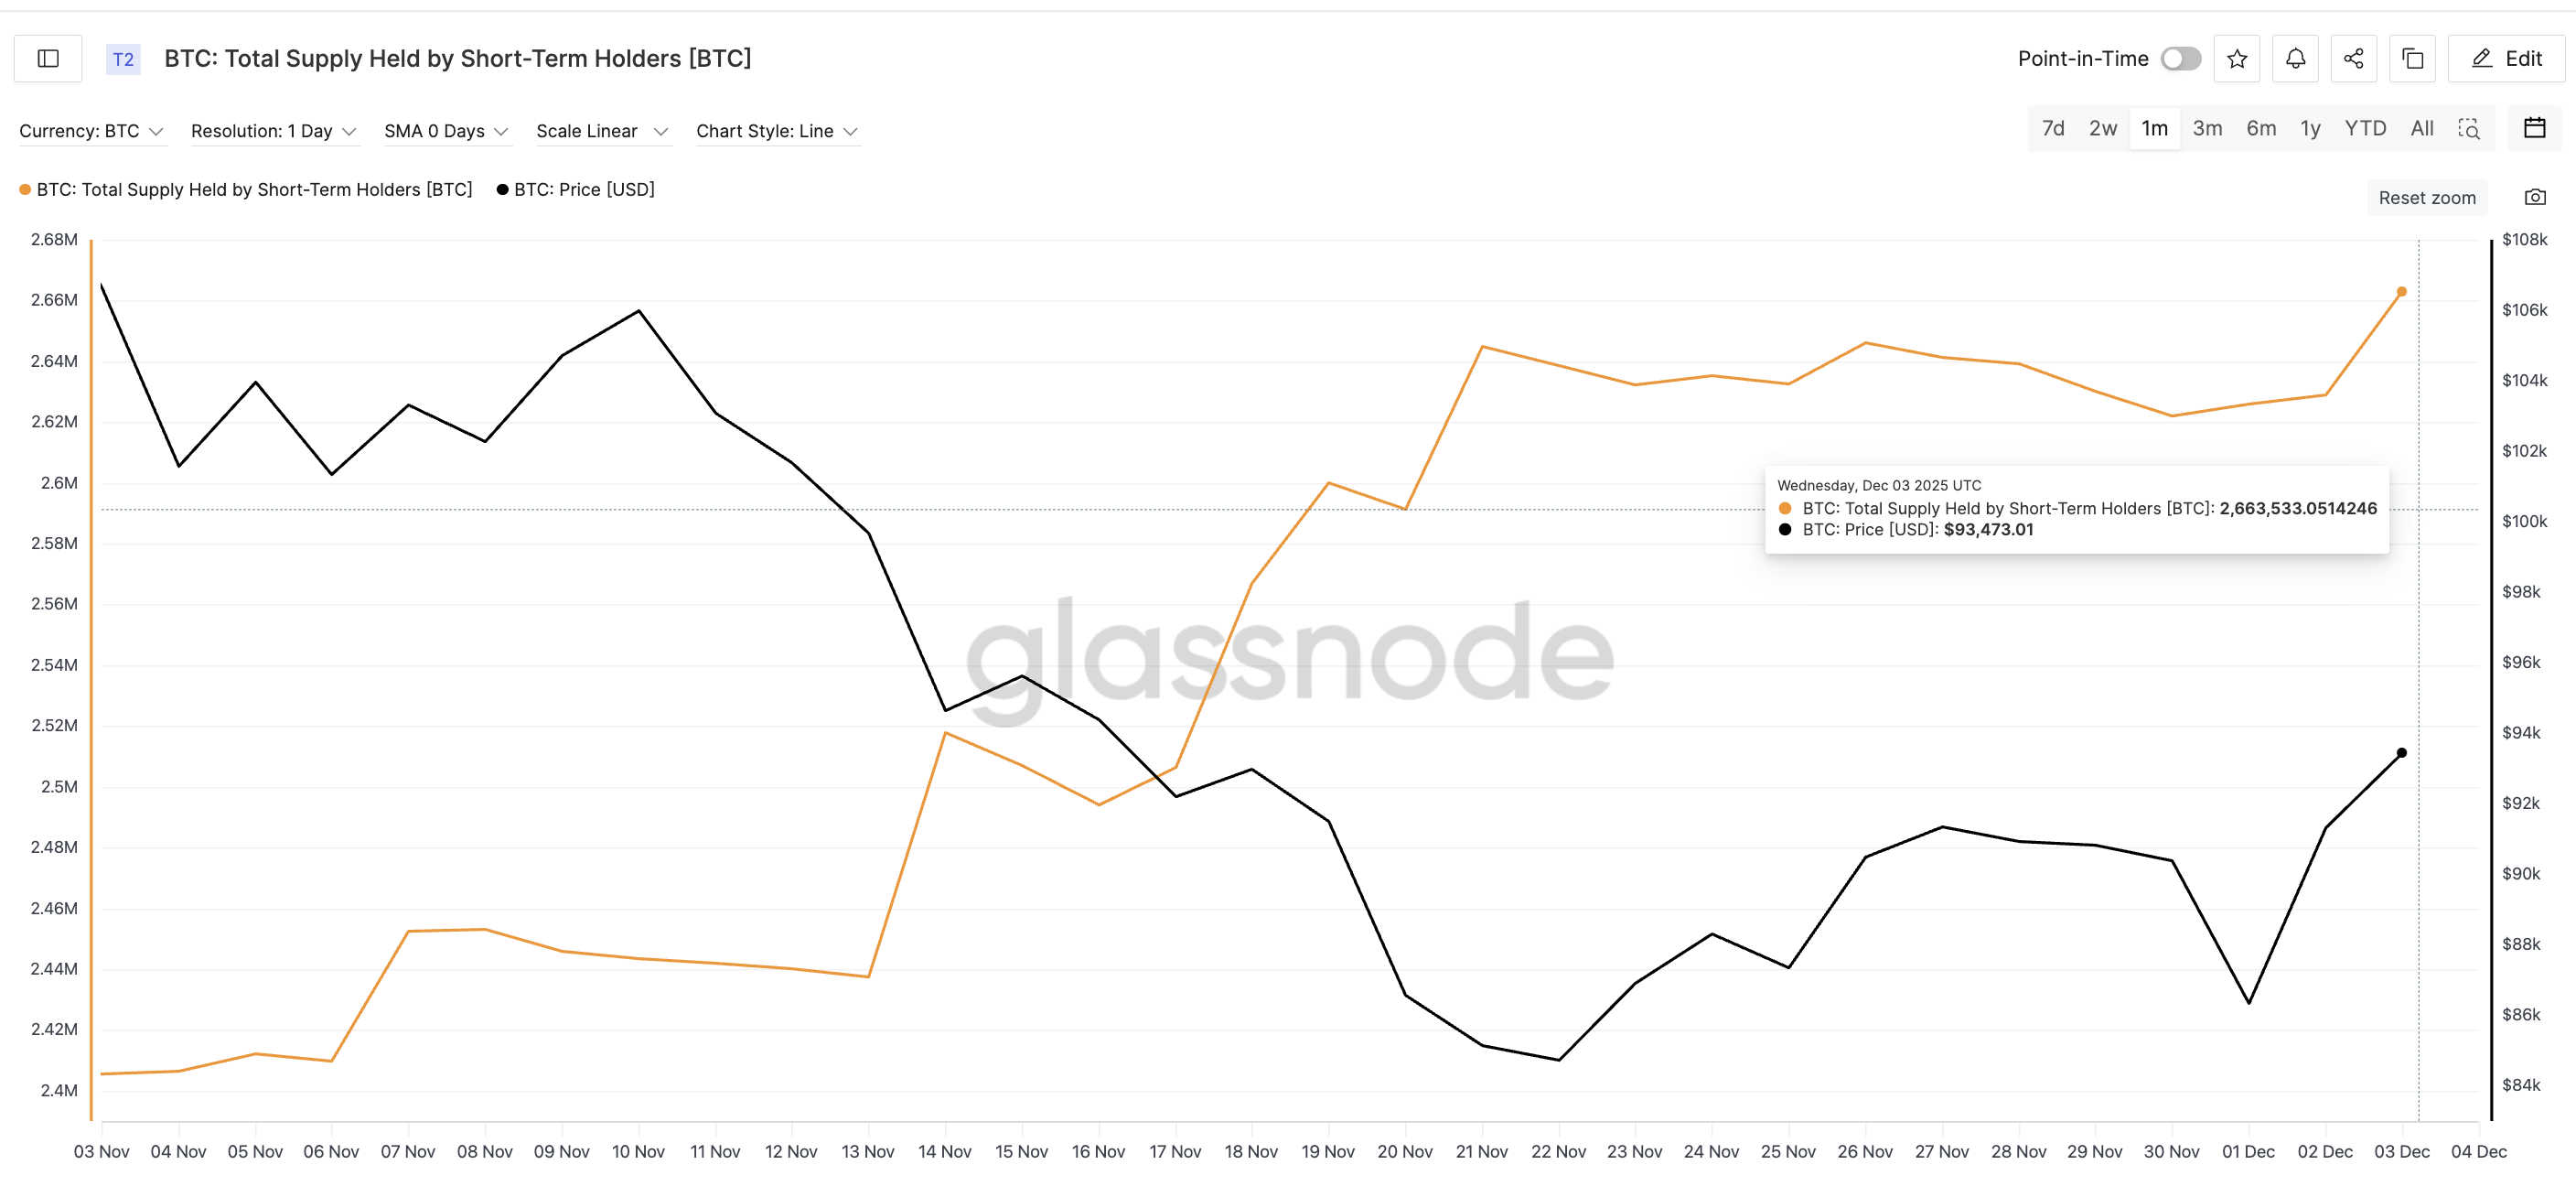
Task: Expand the Resolution: 1 Day dropdown
Action: point(274,130)
